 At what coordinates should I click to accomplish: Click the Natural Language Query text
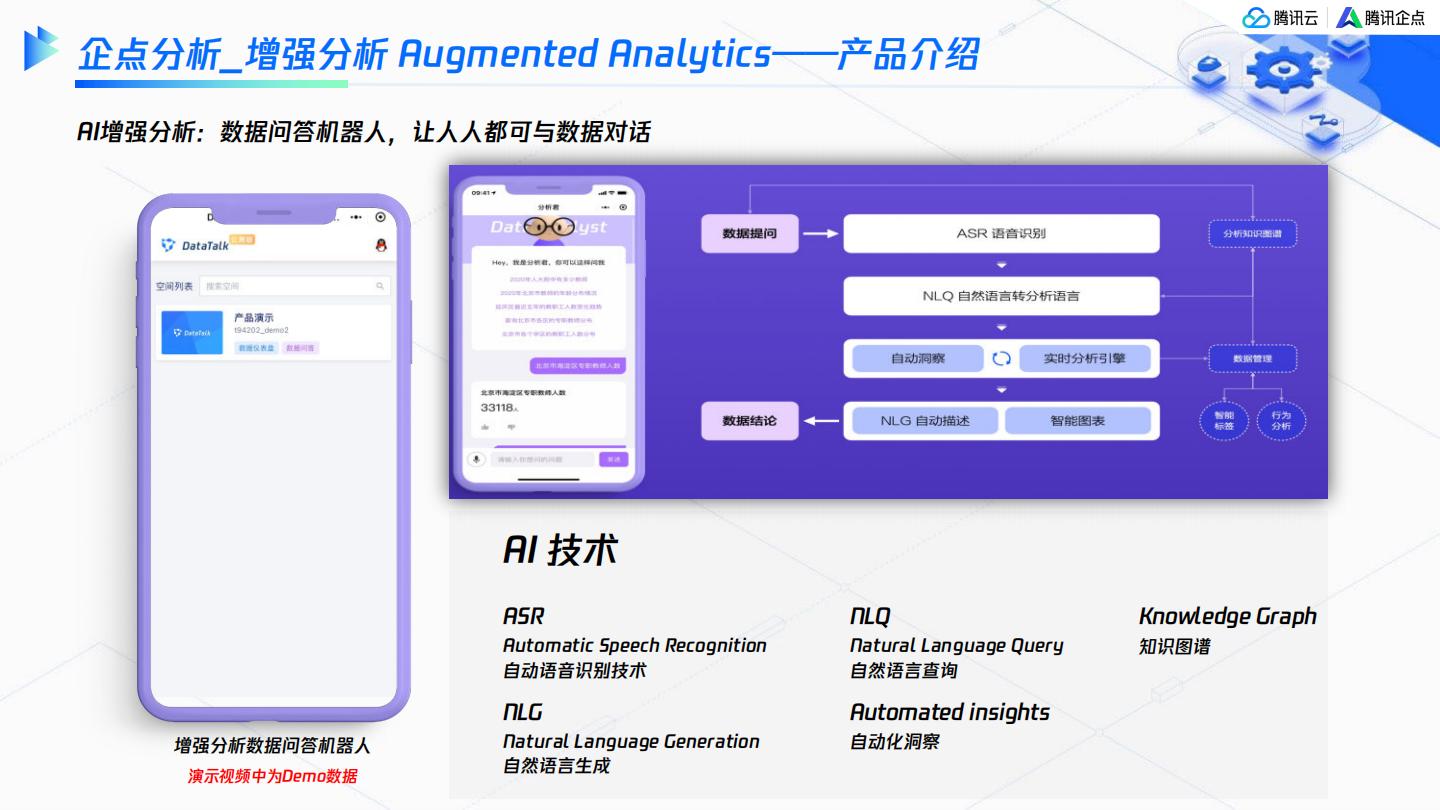click(957, 646)
